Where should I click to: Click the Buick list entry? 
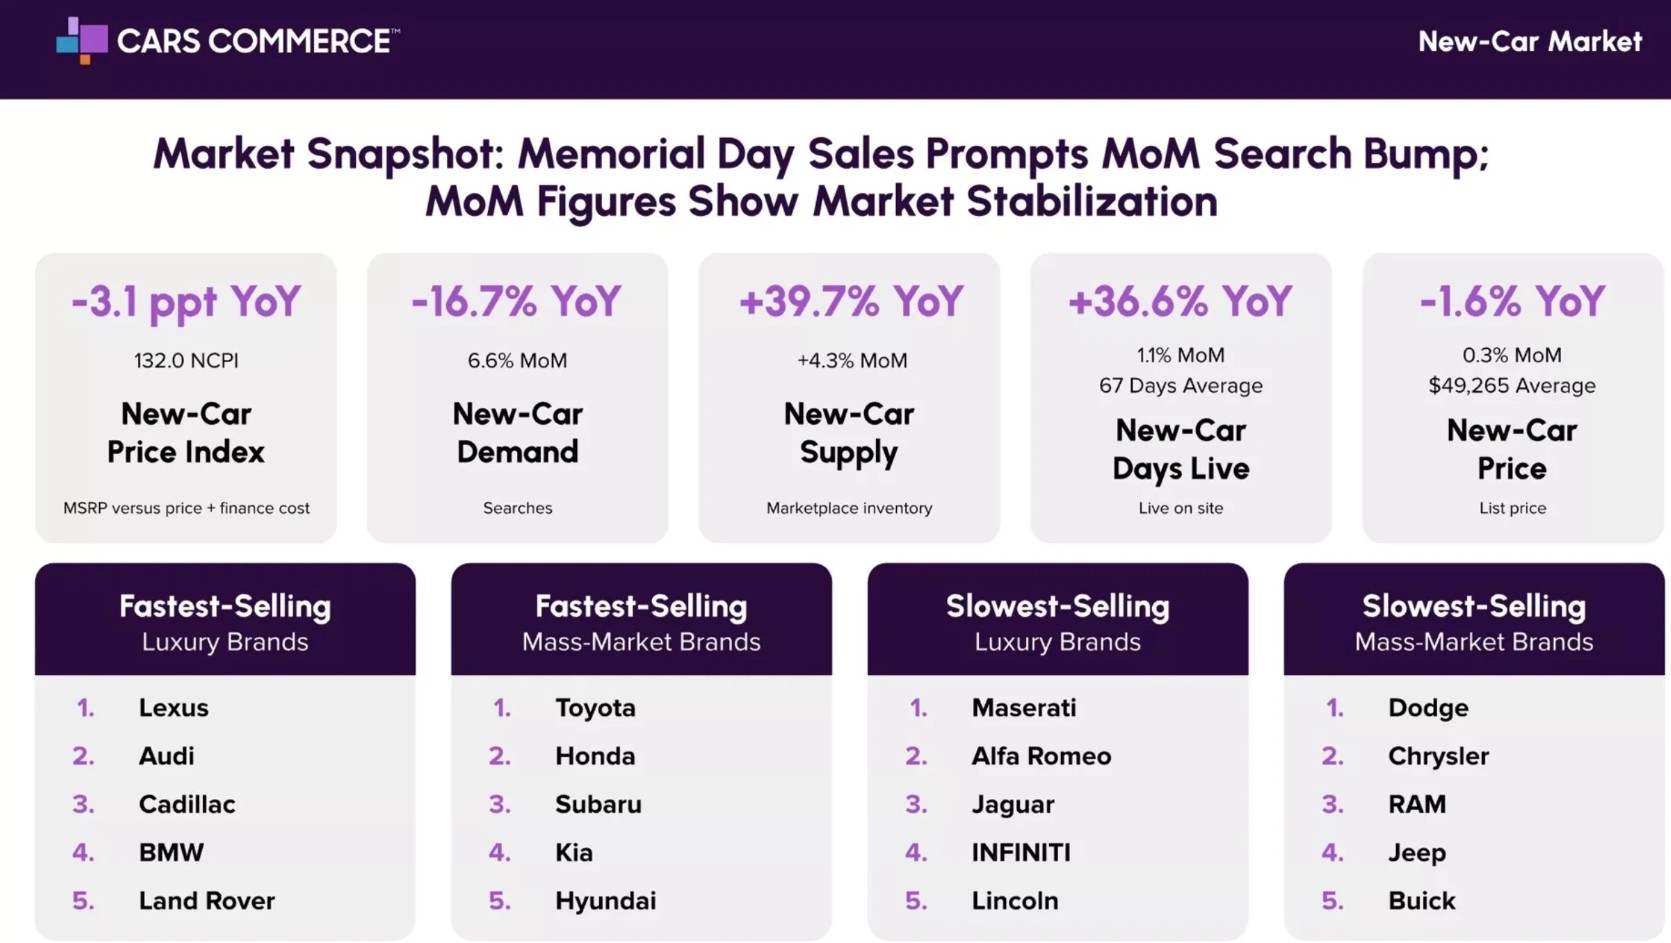click(x=1421, y=901)
